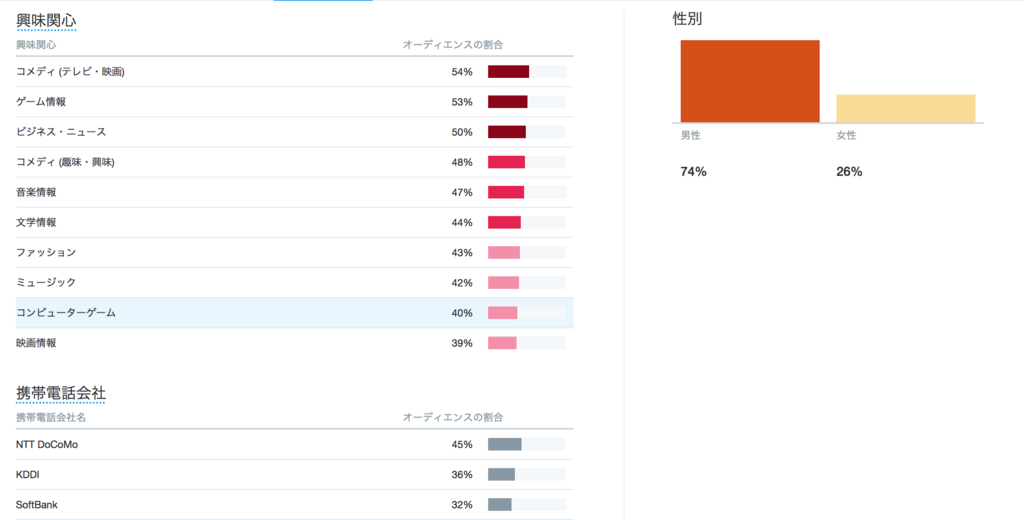Click the yellow 女性 gender bar
The height and width of the screenshot is (520, 1024).
(905, 108)
